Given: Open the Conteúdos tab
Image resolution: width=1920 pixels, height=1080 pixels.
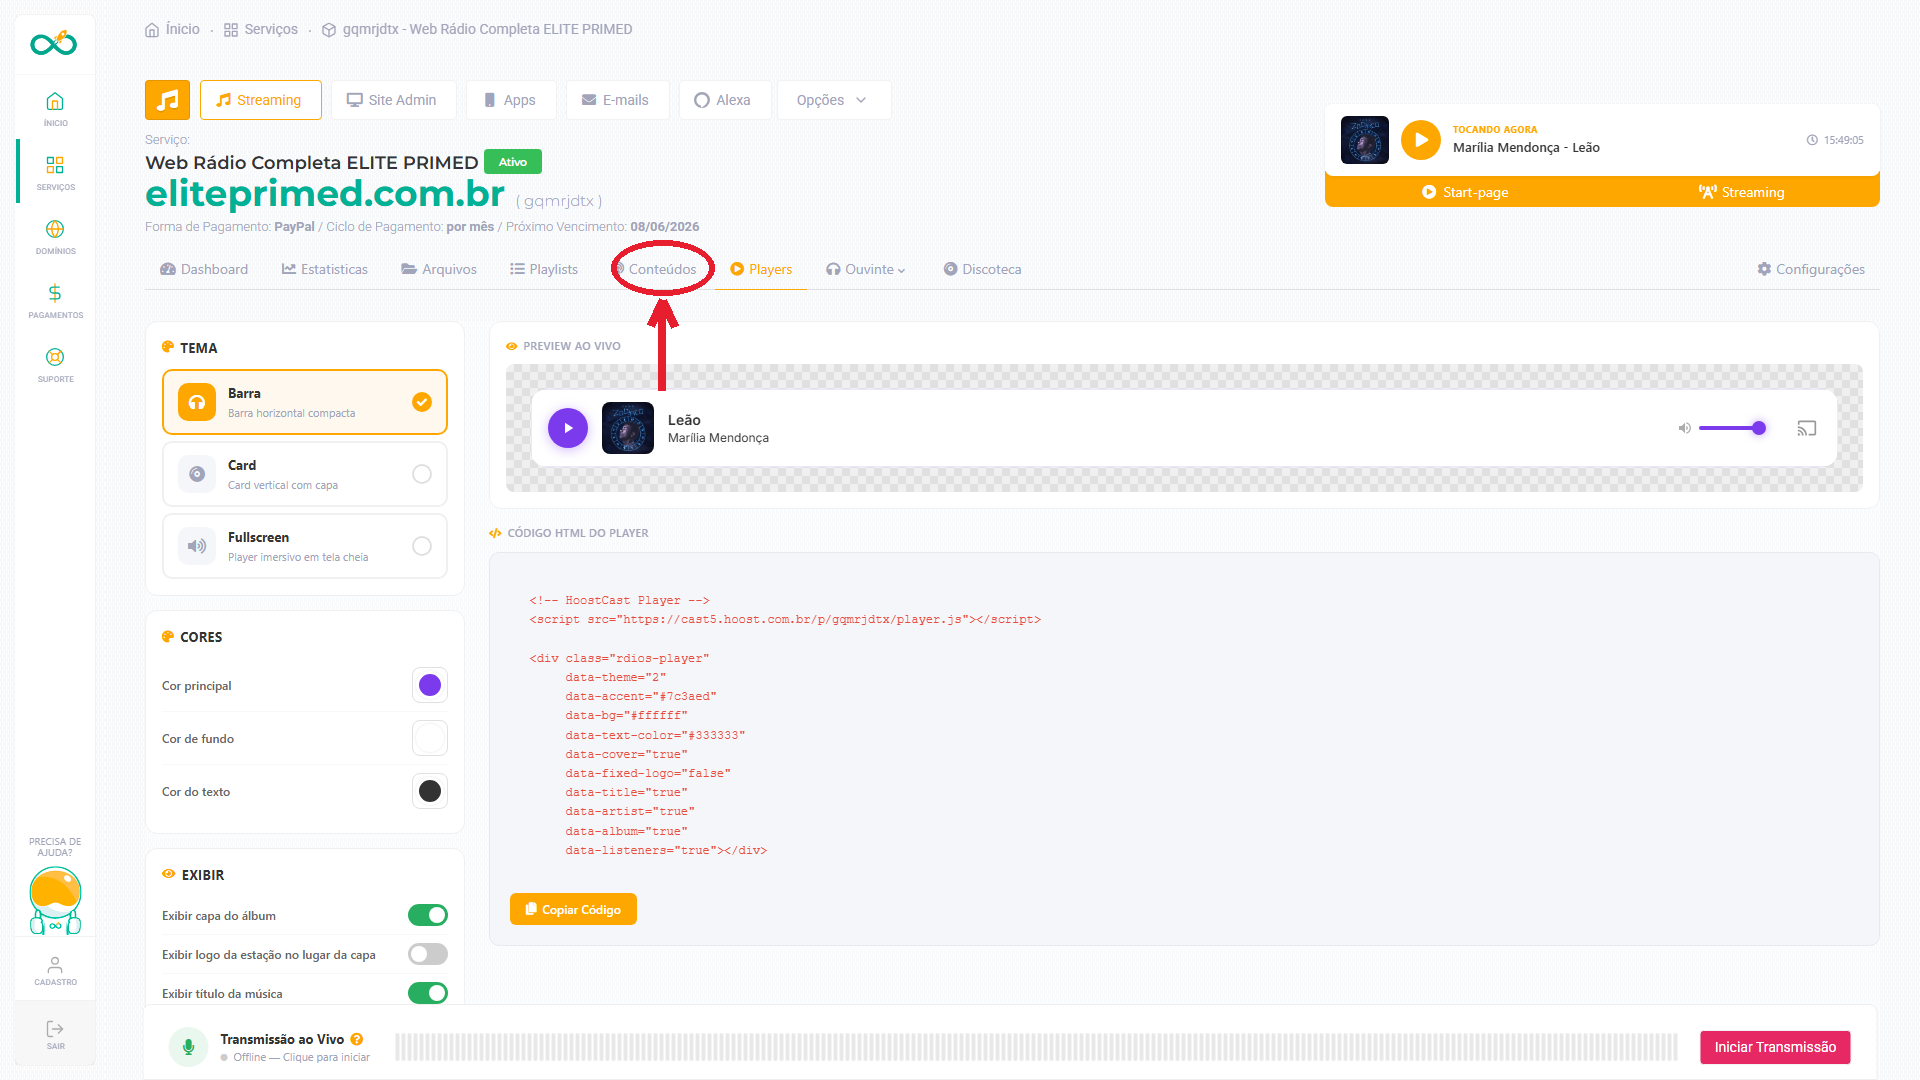Looking at the screenshot, I should [x=657, y=269].
